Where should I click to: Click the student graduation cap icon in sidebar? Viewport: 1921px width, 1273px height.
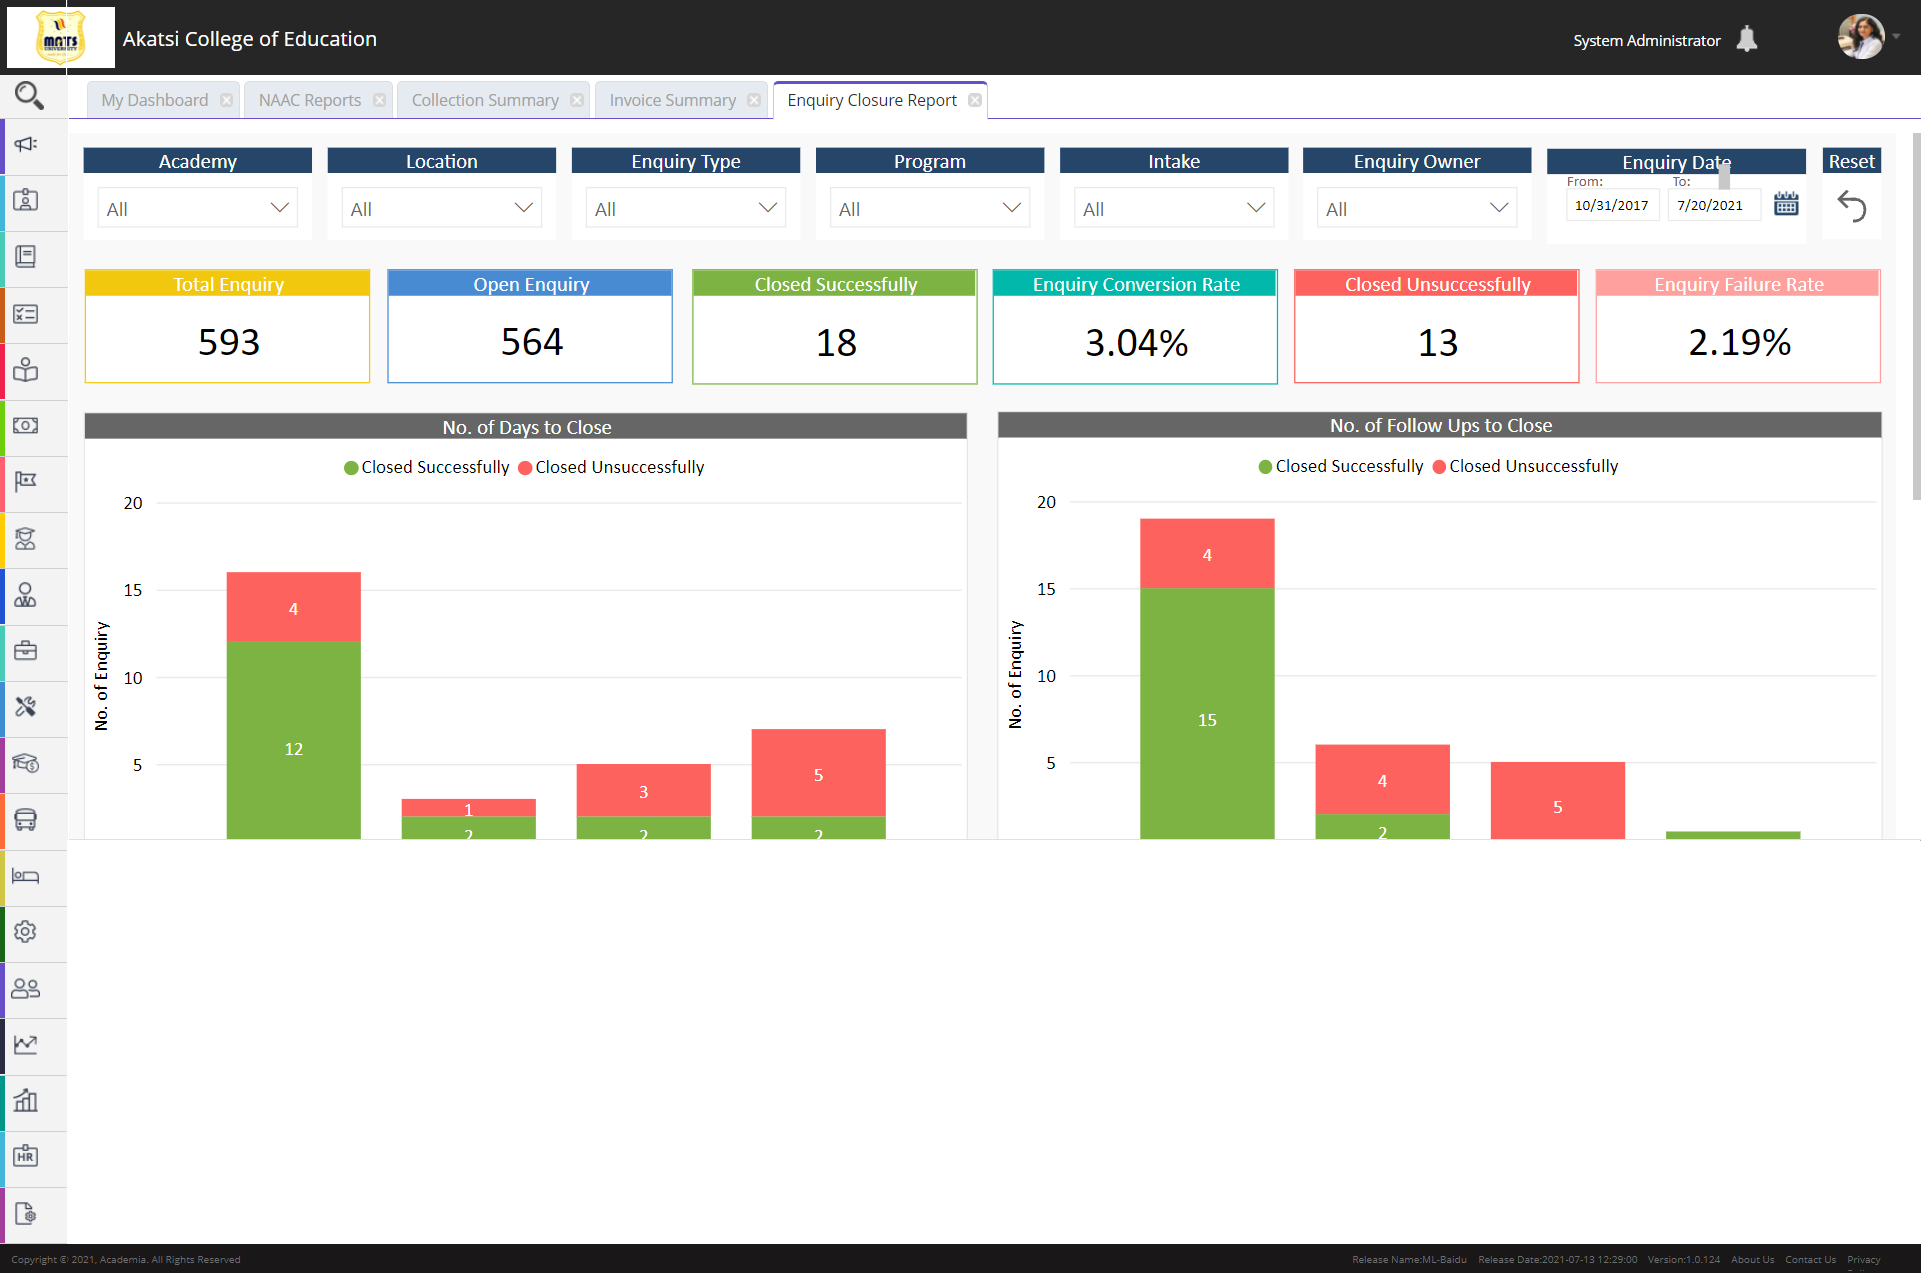coord(27,540)
